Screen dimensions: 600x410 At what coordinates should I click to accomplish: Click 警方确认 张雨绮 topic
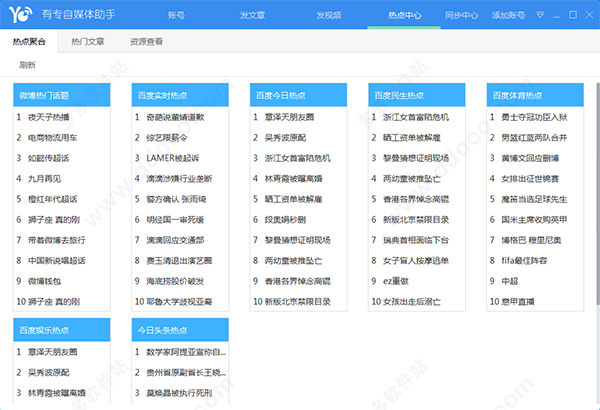pyautogui.click(x=176, y=199)
